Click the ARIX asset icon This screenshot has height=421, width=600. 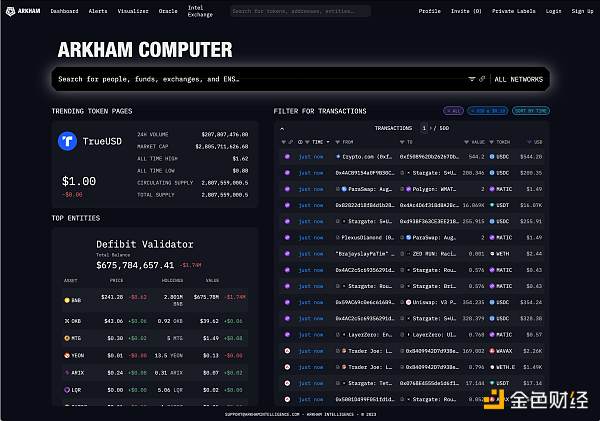pos(67,372)
